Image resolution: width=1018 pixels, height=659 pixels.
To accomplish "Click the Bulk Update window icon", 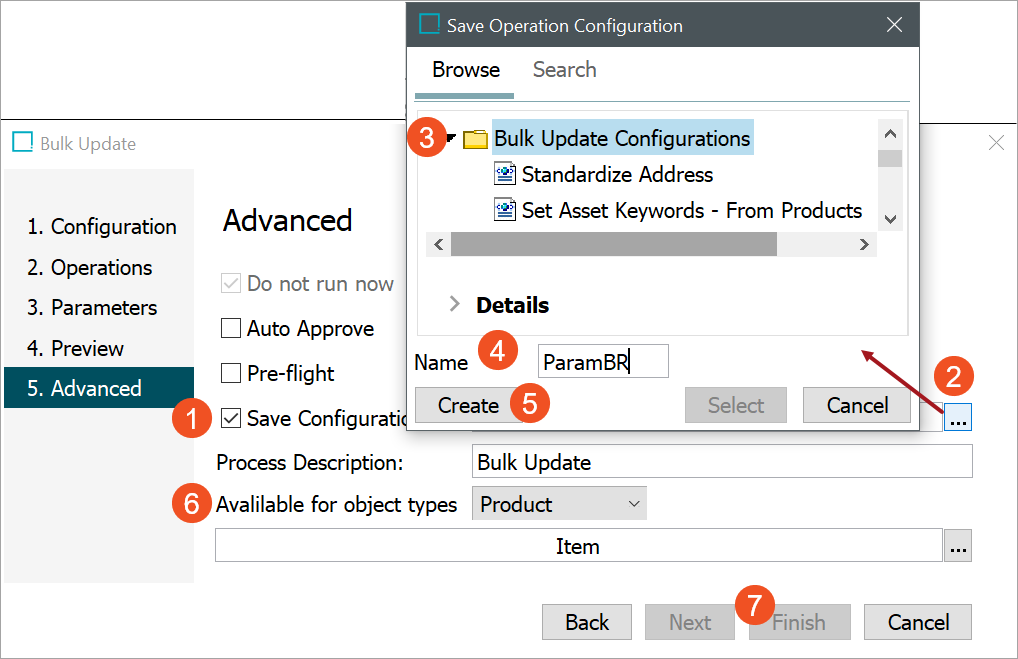I will coord(23,142).
